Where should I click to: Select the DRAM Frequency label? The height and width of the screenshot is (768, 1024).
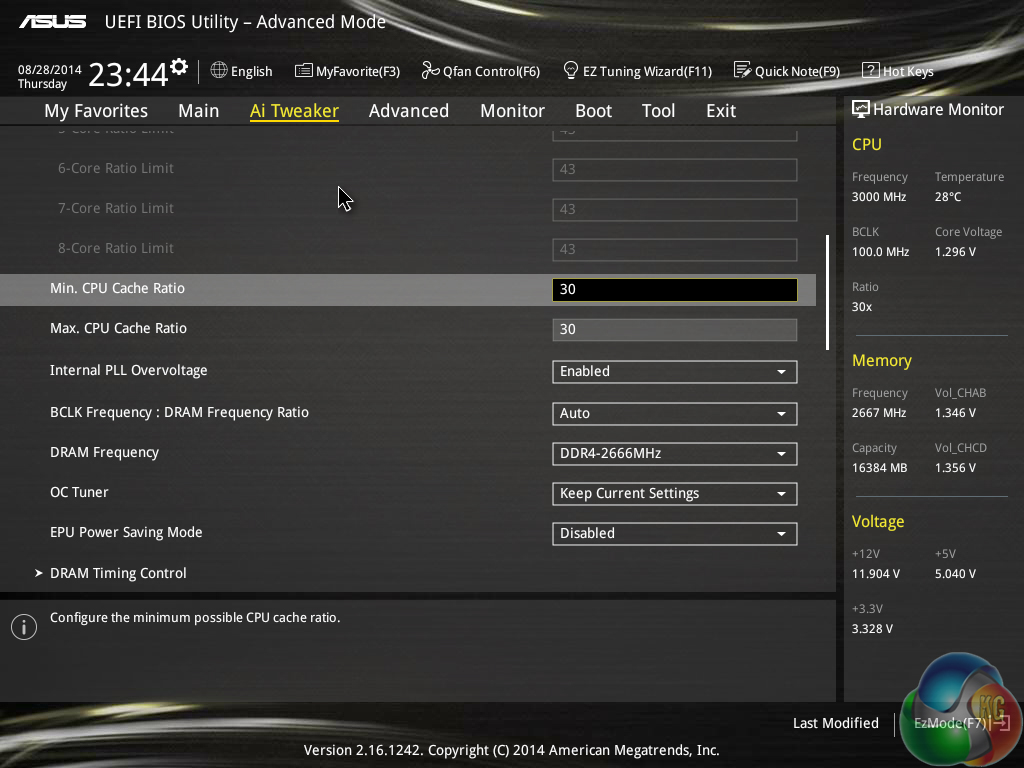(x=104, y=453)
